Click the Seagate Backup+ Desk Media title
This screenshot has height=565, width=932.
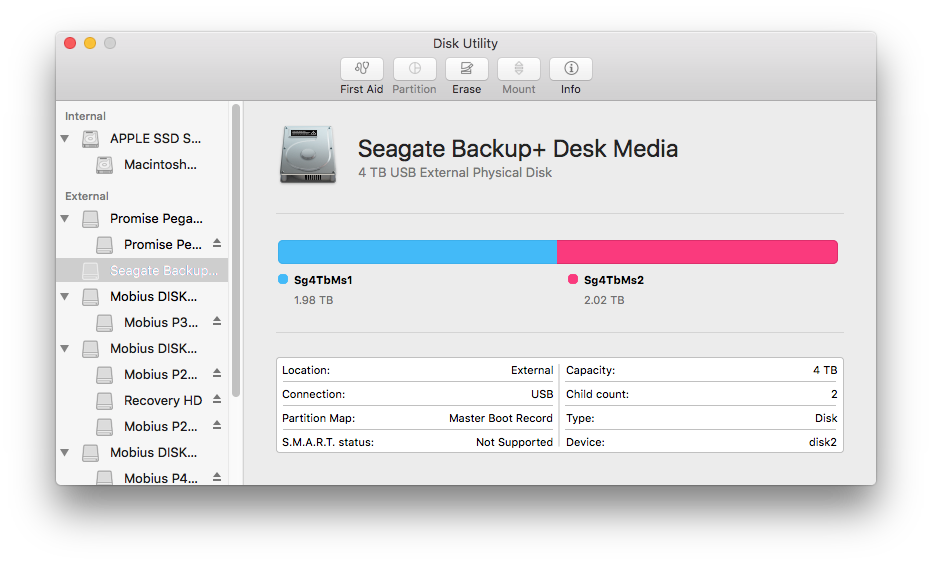click(x=518, y=149)
